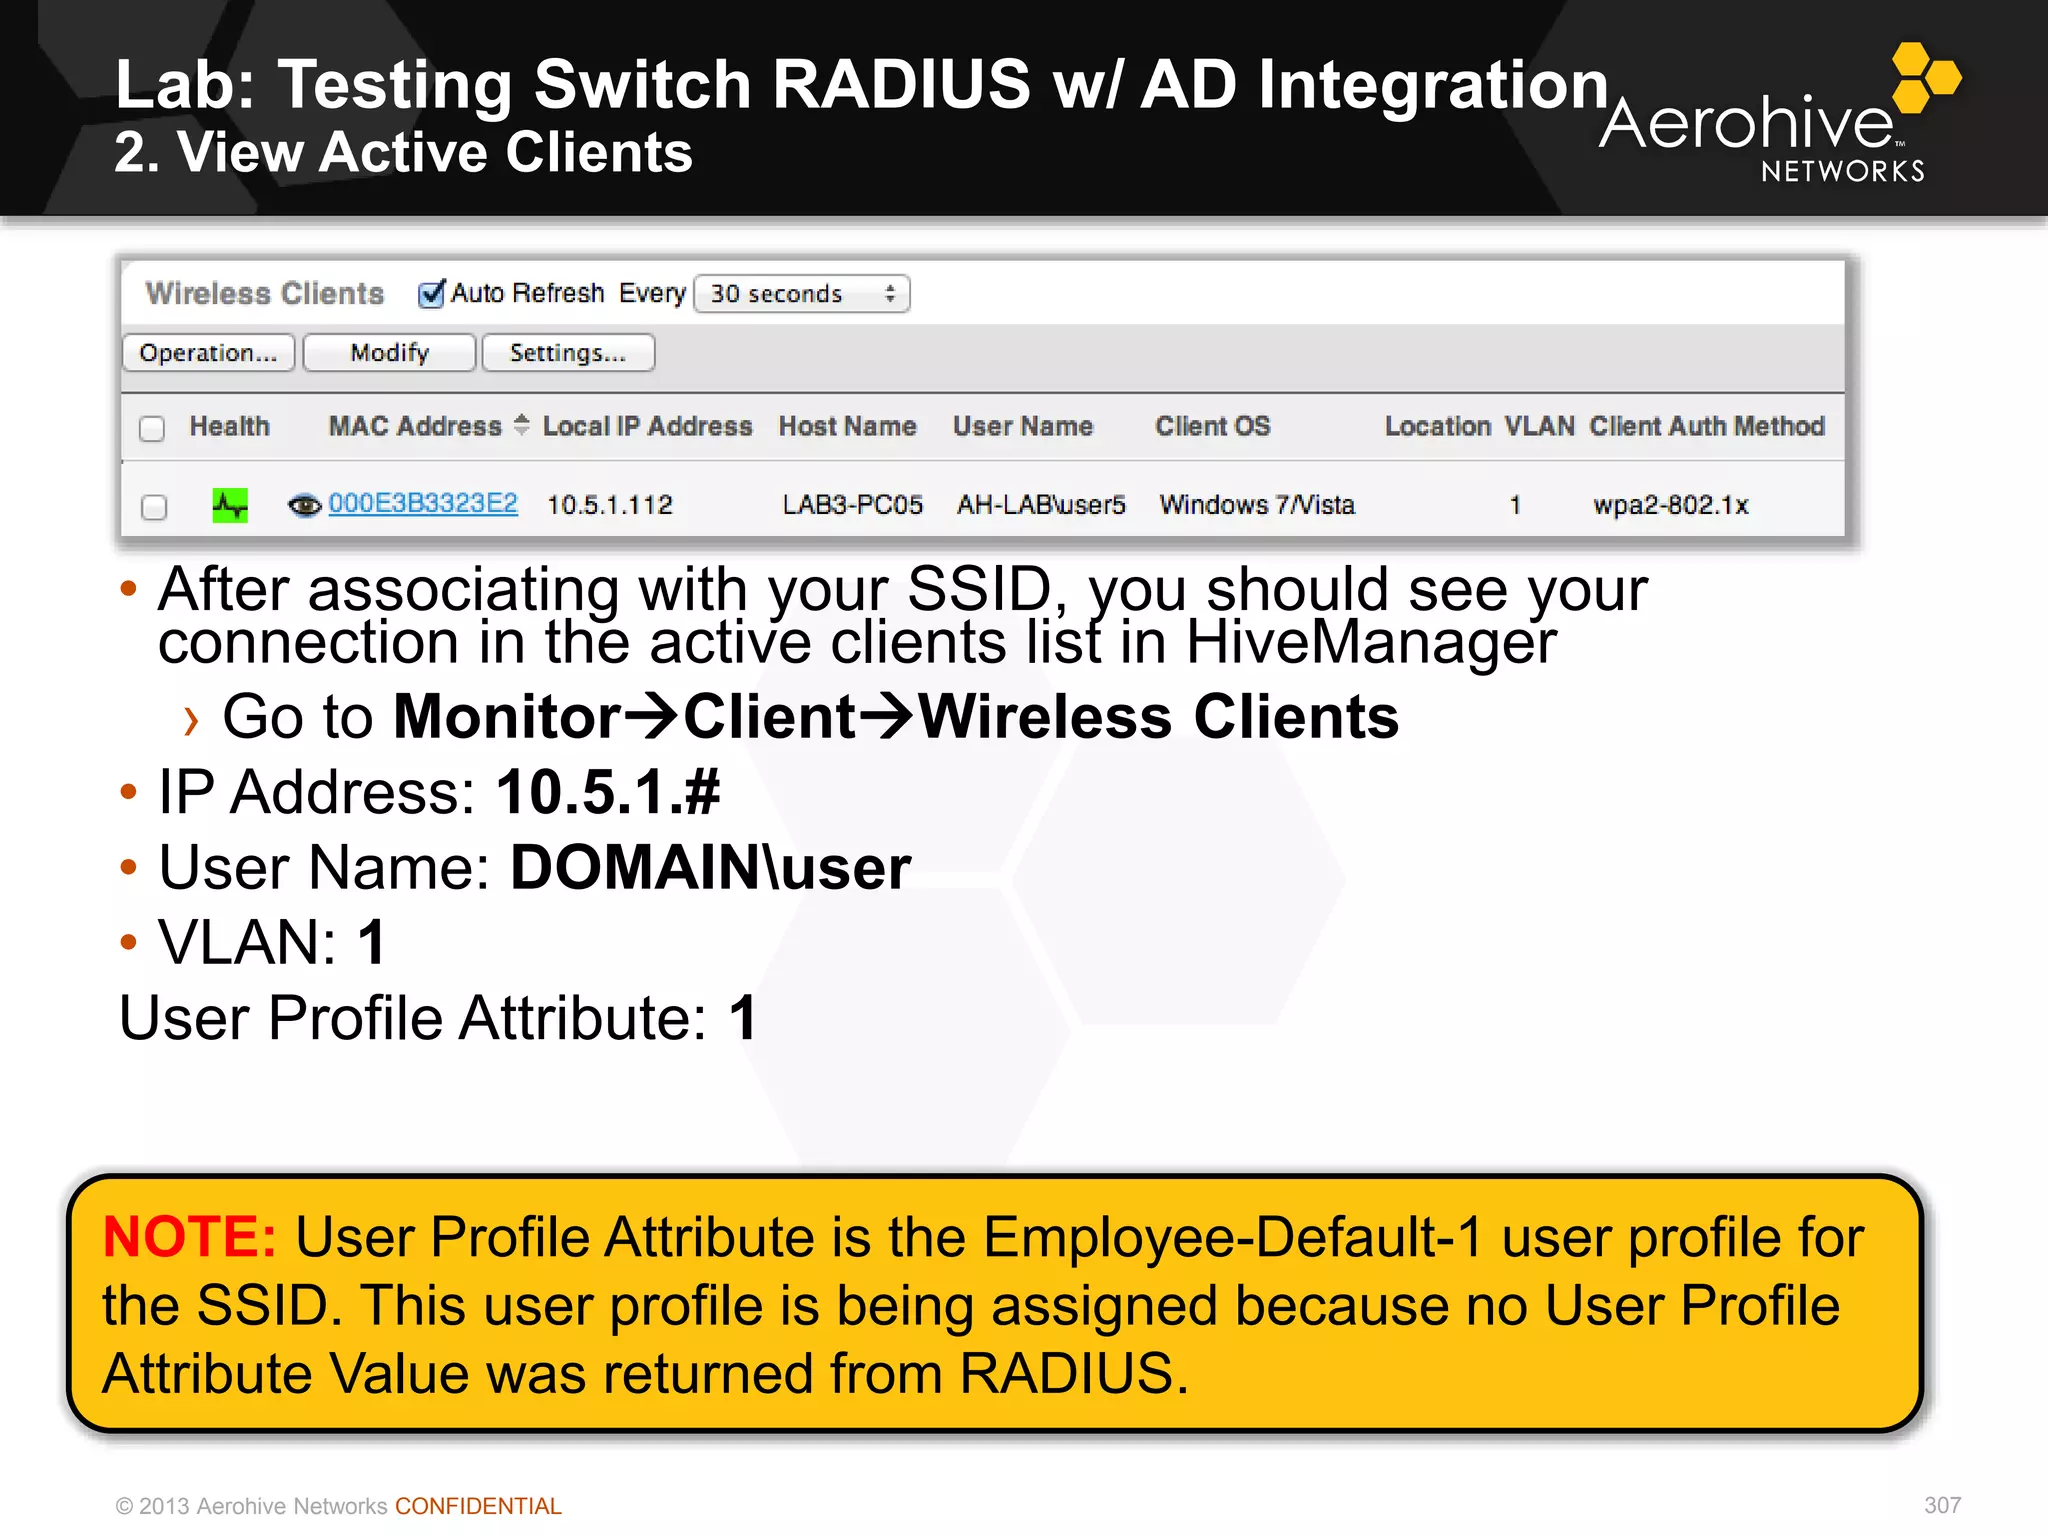Click the VLAN value 1 in the client row

[1515, 505]
